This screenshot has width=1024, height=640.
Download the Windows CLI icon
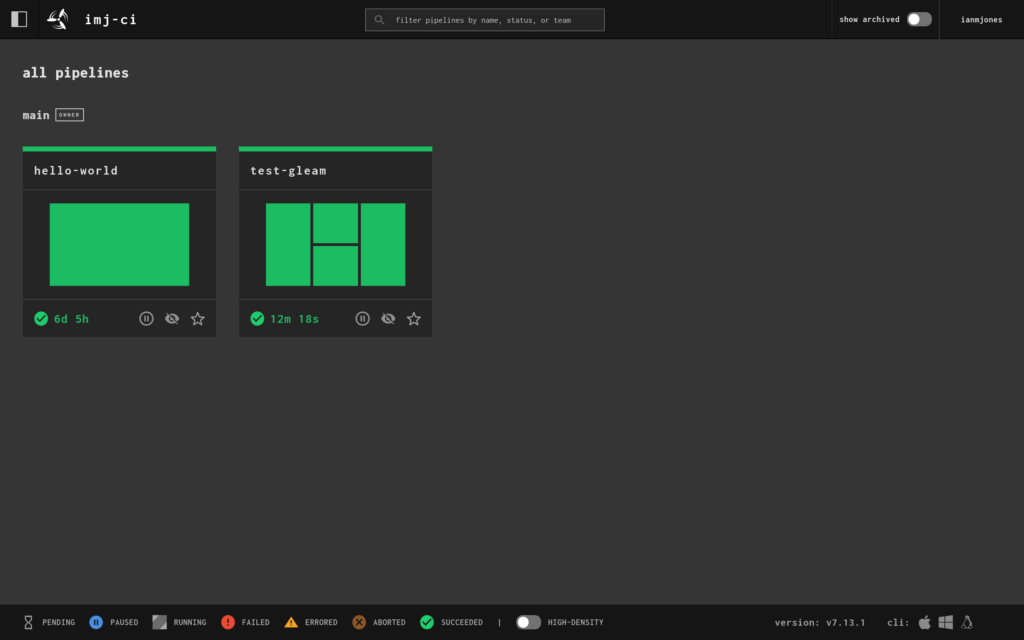(x=946, y=622)
